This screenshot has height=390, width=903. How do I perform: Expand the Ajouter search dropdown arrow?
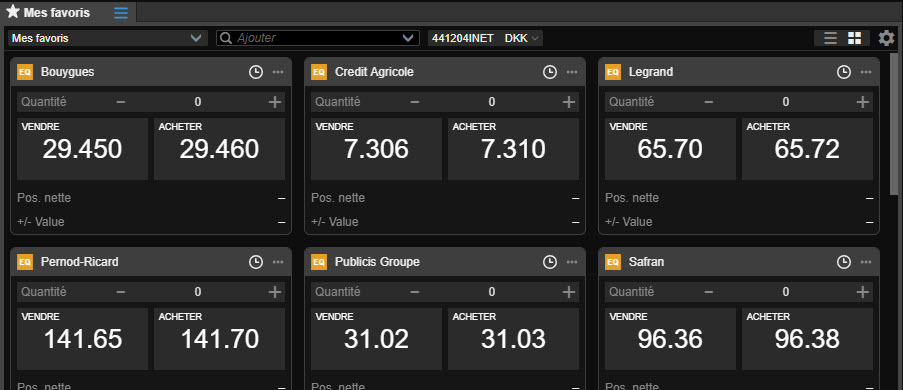click(409, 39)
